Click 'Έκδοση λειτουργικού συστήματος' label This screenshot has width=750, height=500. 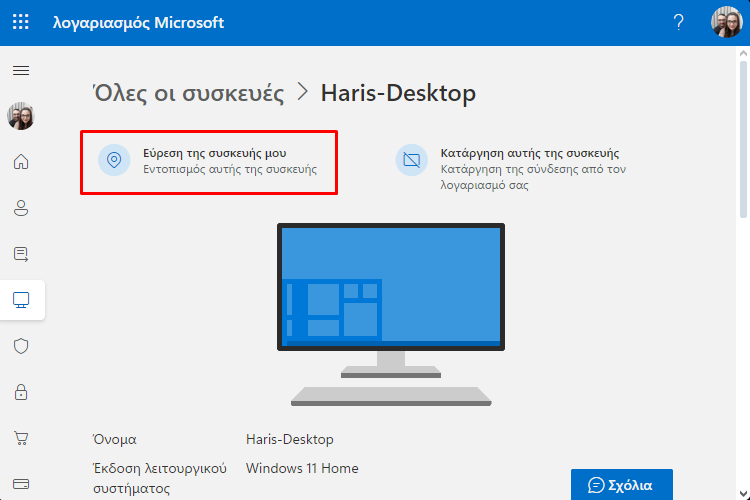[160, 478]
